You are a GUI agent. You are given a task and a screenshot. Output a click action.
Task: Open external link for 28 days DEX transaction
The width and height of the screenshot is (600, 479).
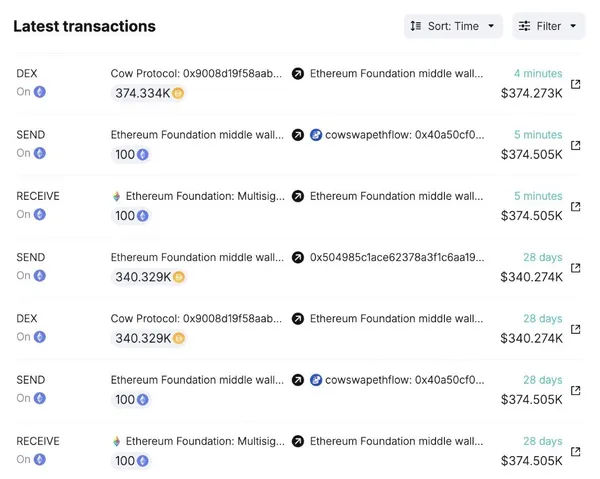coord(575,329)
